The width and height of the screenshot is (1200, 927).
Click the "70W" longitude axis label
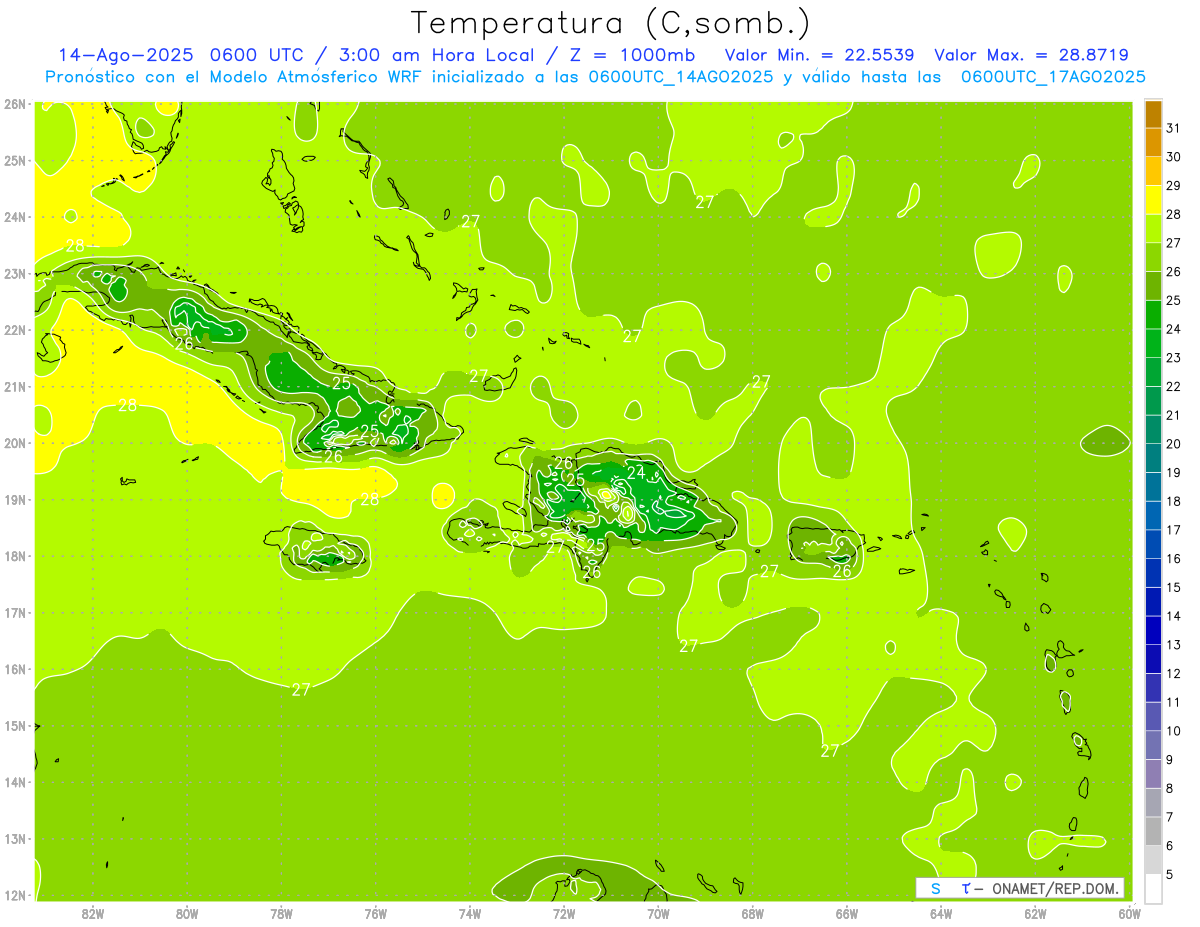(658, 912)
